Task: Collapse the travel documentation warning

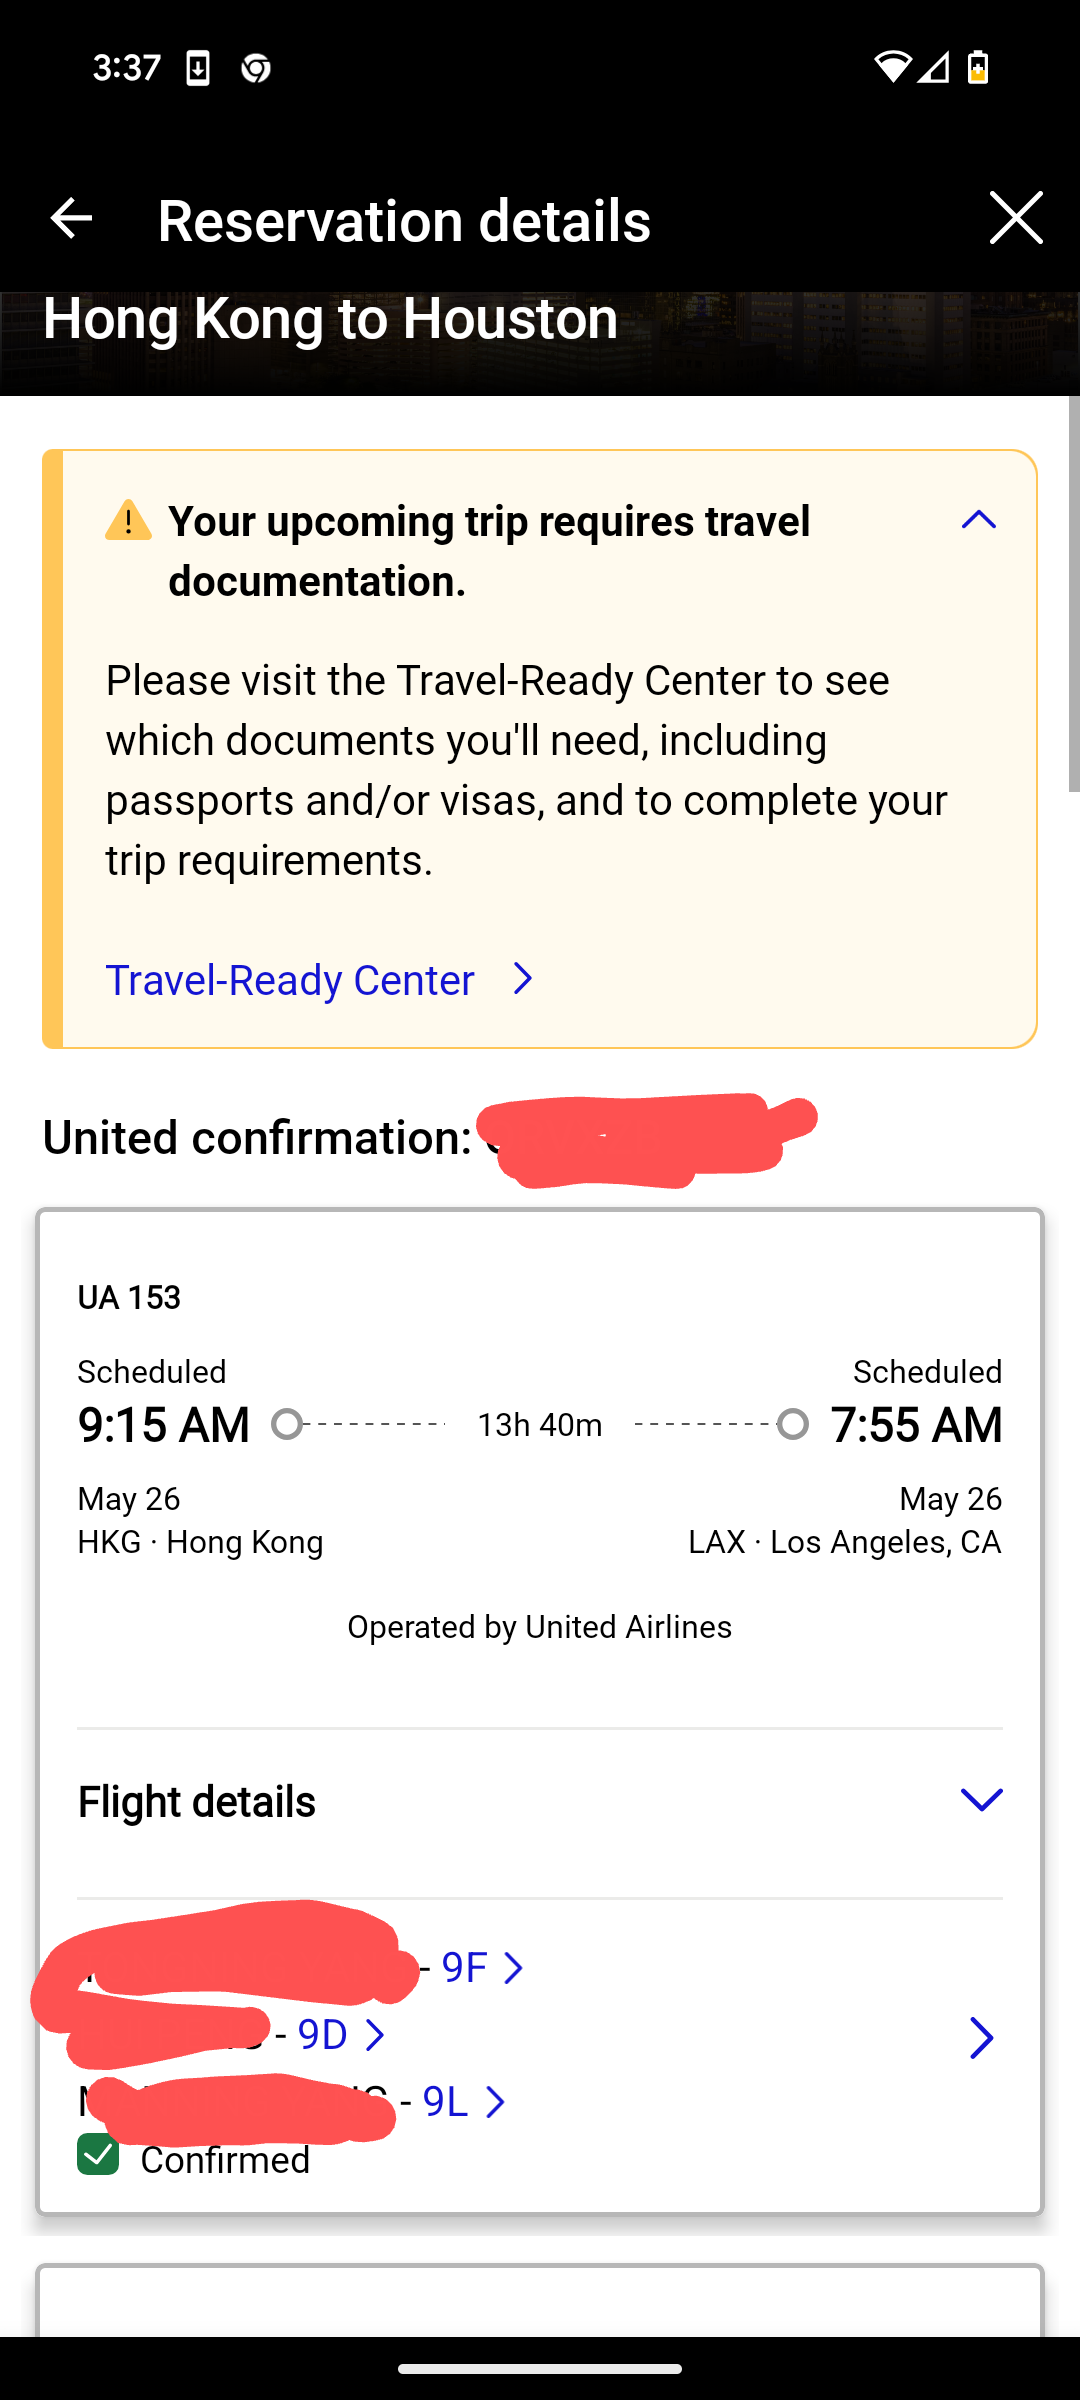Action: [978, 519]
